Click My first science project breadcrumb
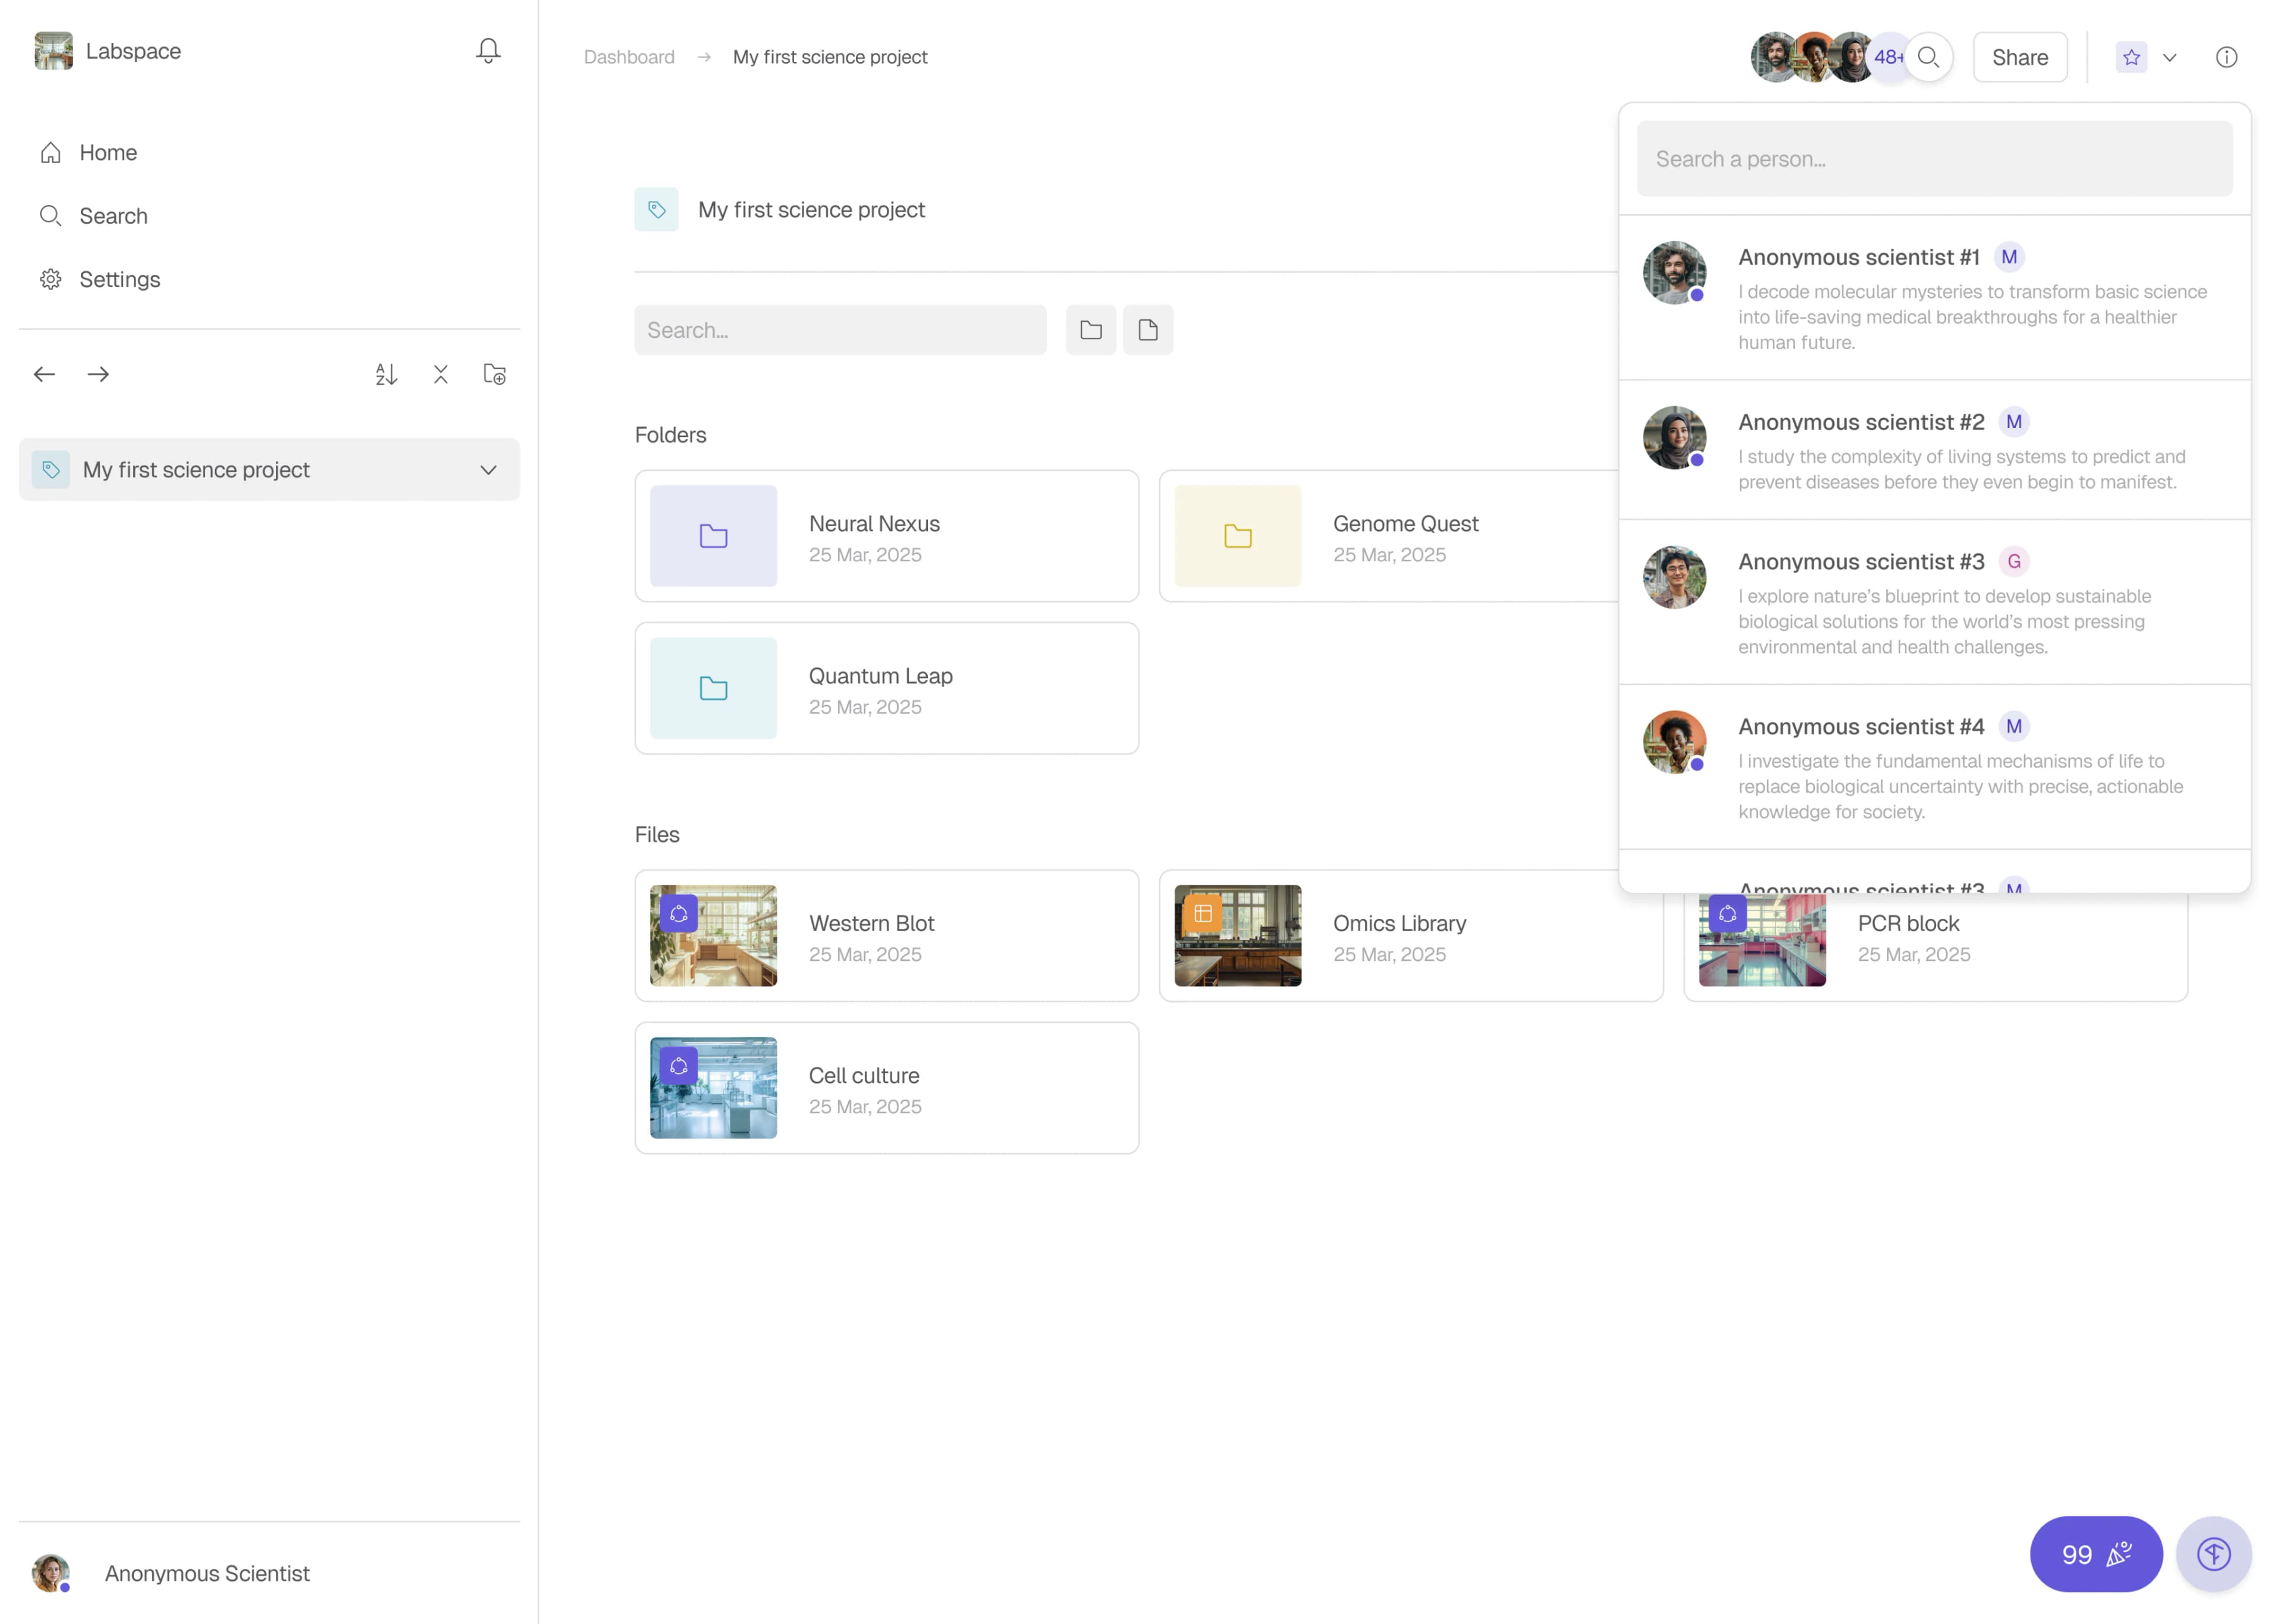The width and height of the screenshot is (2284, 1624). pyautogui.click(x=830, y=57)
